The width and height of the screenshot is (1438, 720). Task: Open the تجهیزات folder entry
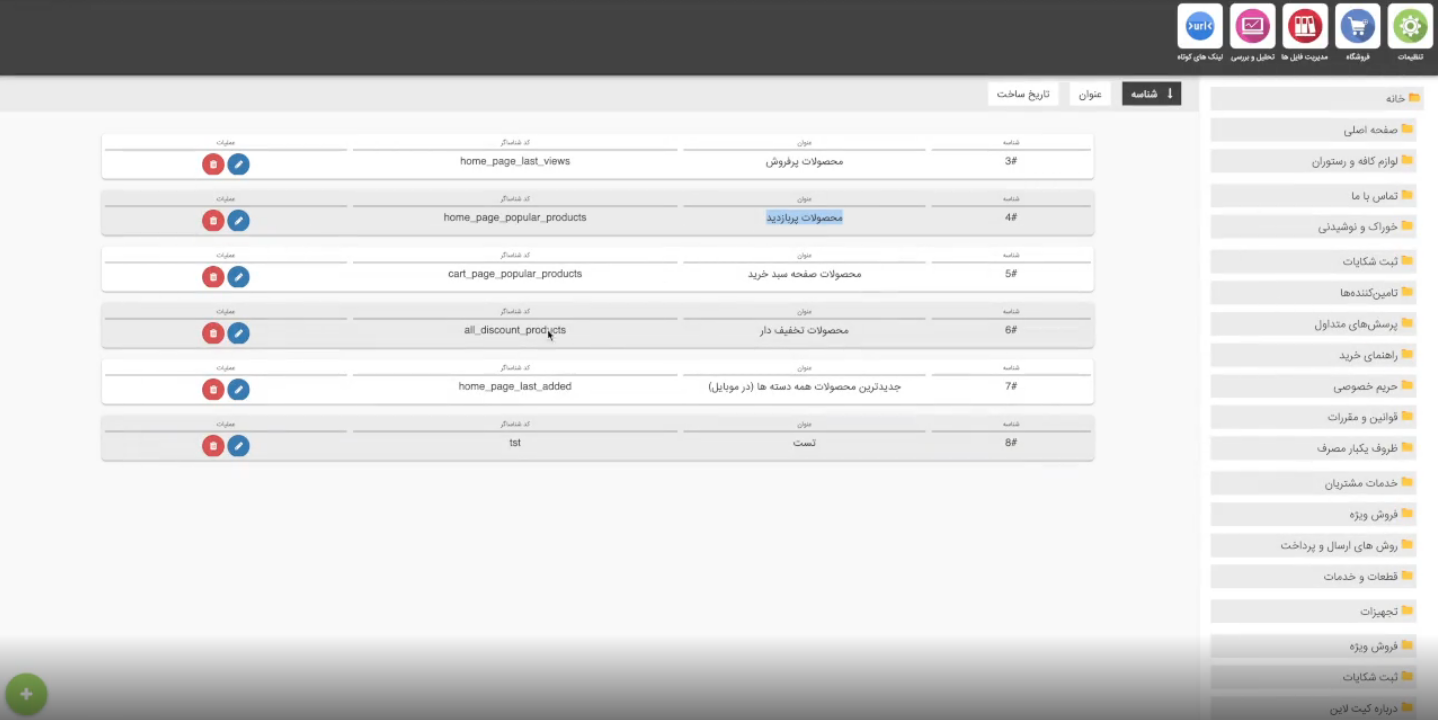tap(1312, 610)
